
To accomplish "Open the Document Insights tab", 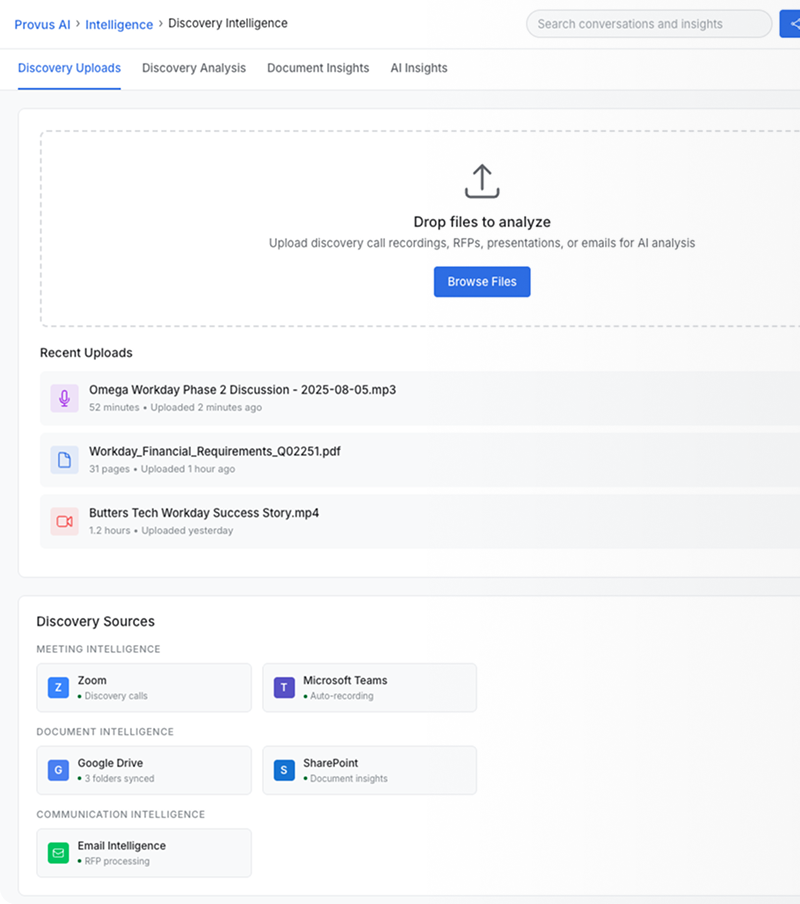I will tap(317, 68).
